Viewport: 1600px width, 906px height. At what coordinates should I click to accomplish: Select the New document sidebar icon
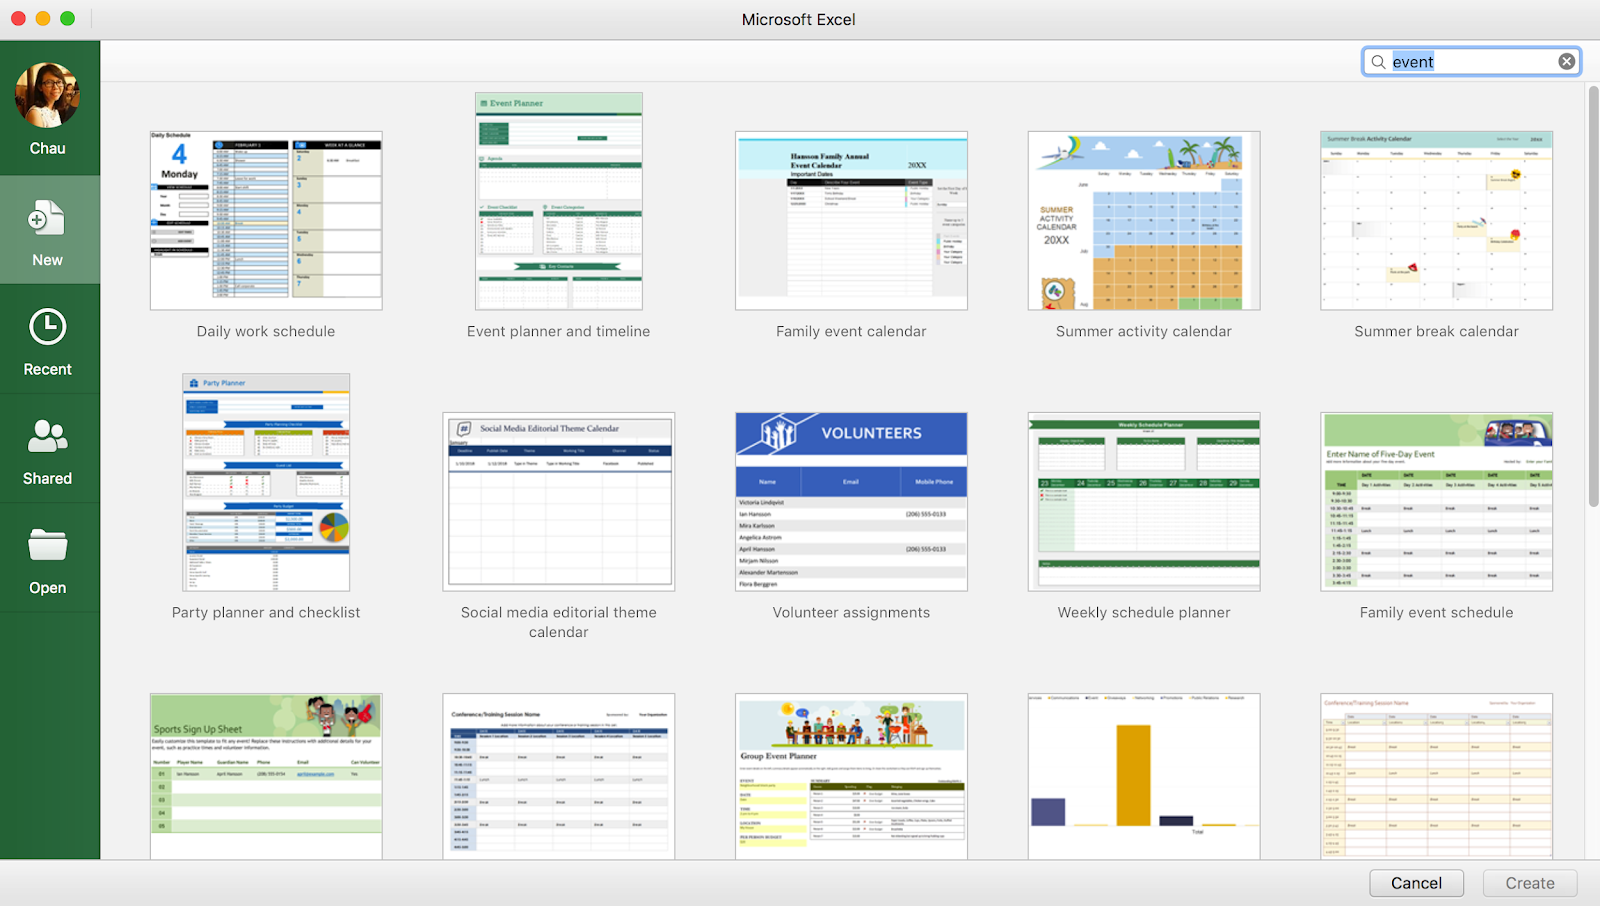tap(47, 218)
